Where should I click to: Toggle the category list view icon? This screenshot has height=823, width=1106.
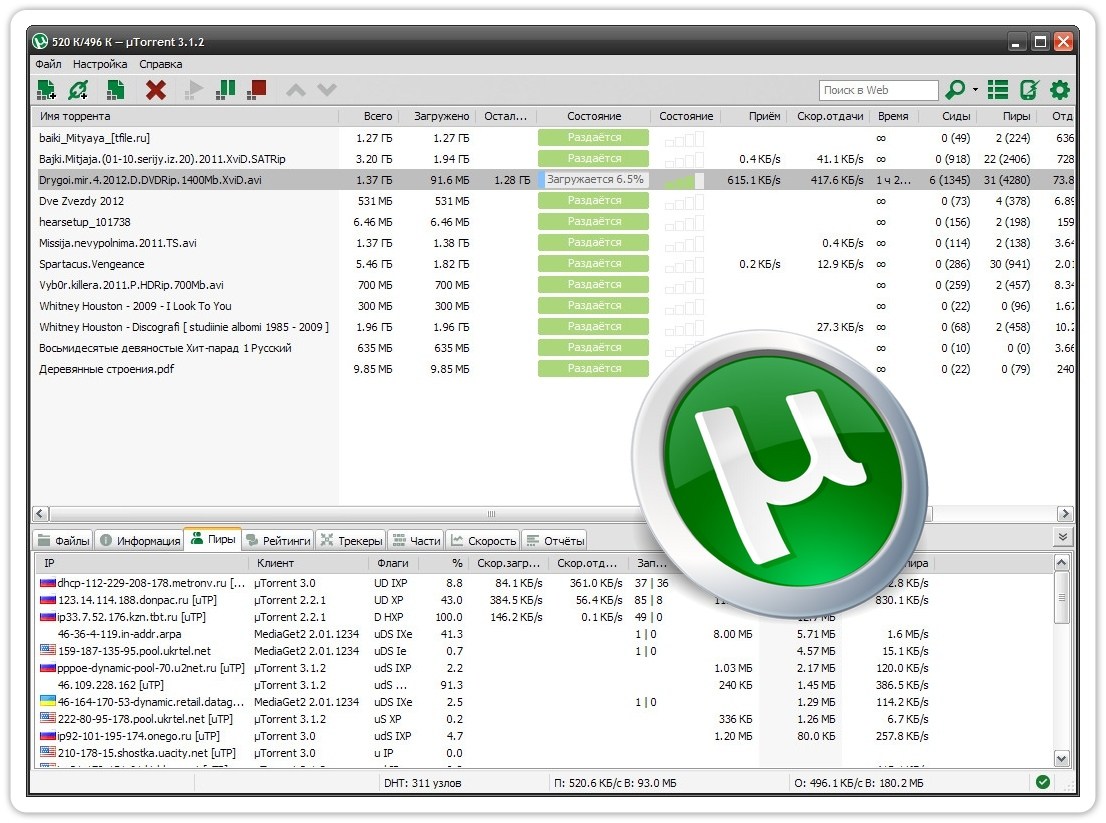[x=997, y=90]
